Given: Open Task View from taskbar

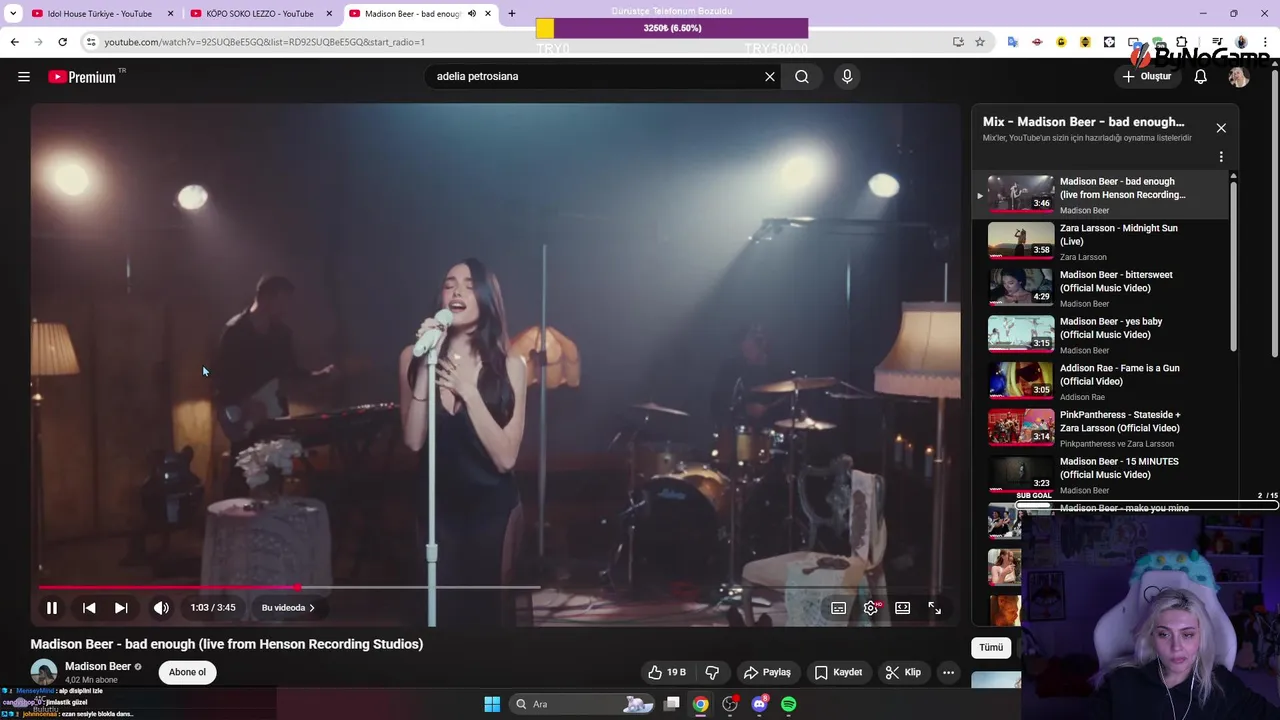Looking at the screenshot, I should (x=672, y=704).
